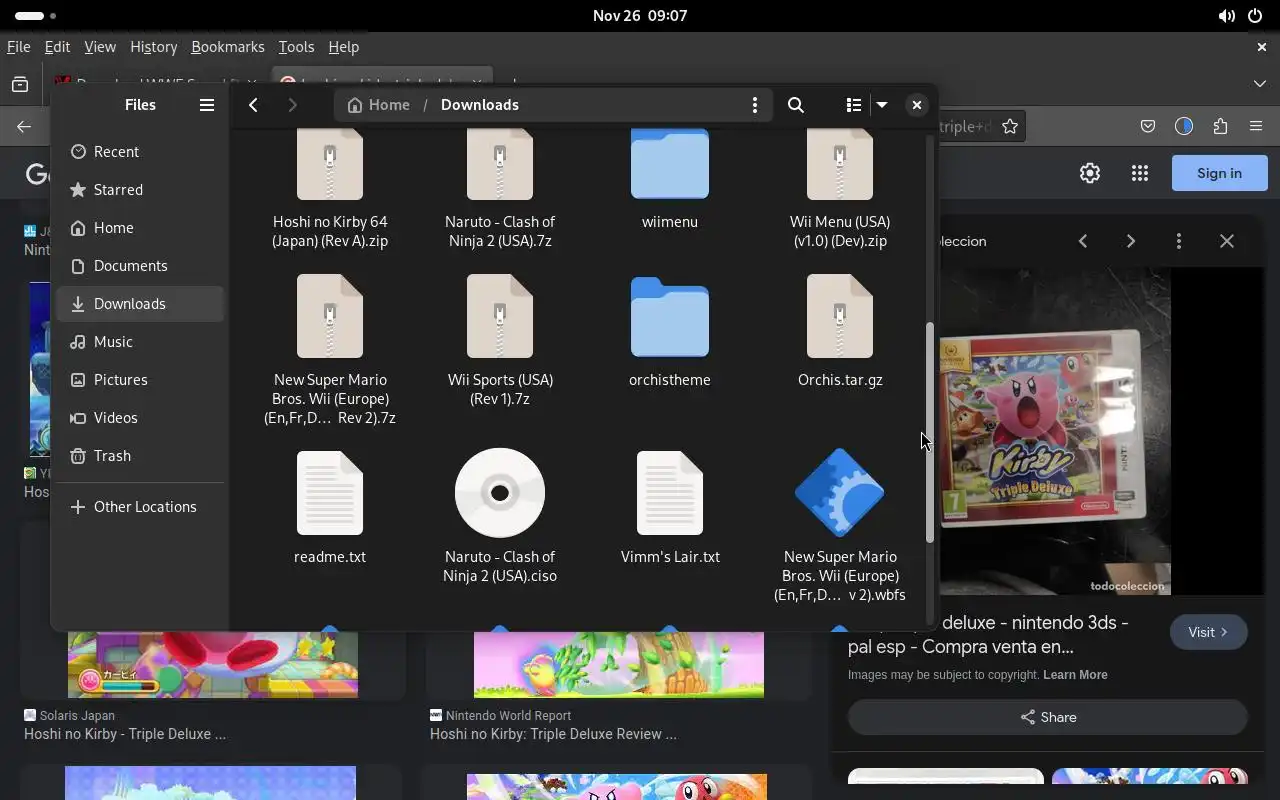Image resolution: width=1280 pixels, height=800 pixels.
Task: Open system power menu
Action: click(1255, 16)
